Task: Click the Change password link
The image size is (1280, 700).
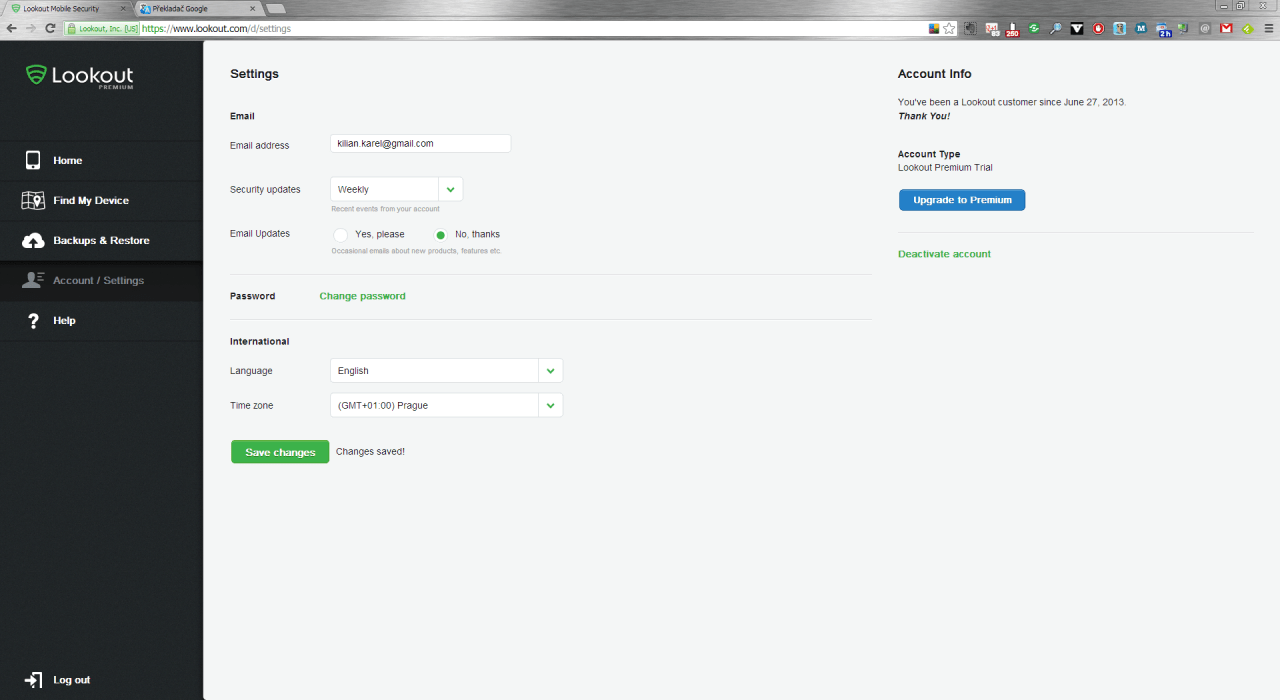Action: click(362, 296)
